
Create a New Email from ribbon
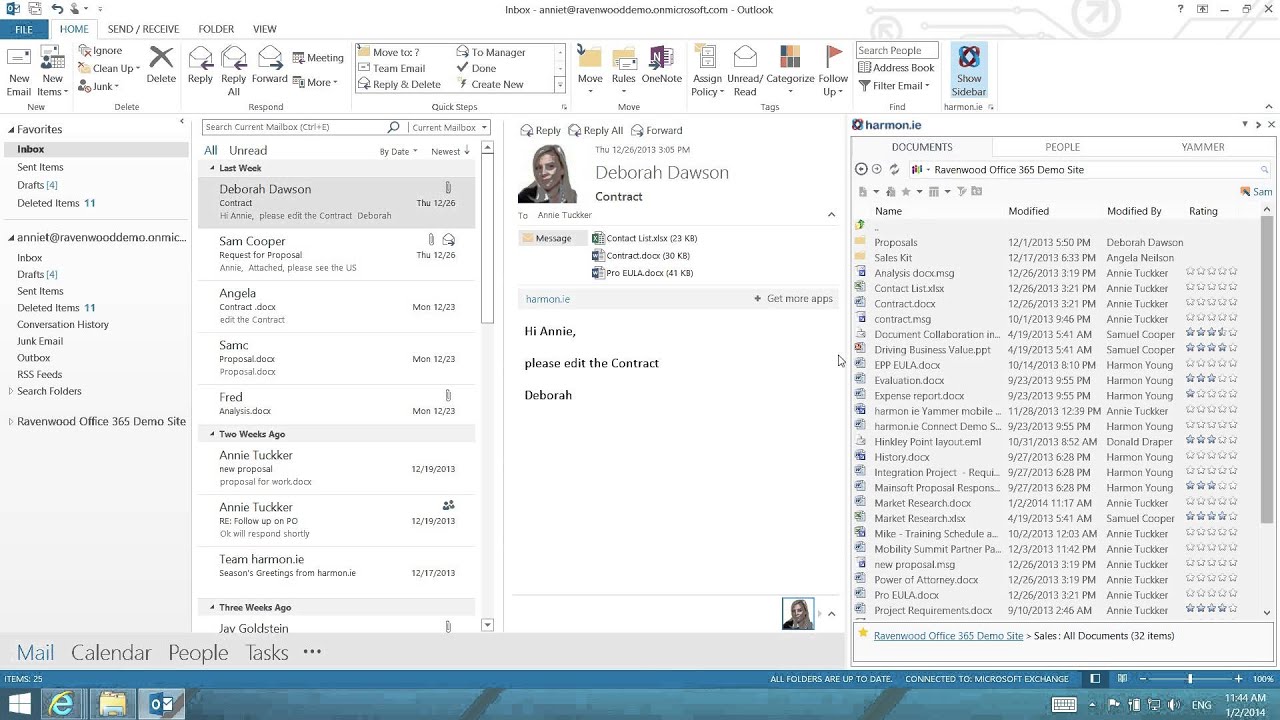tap(19, 72)
